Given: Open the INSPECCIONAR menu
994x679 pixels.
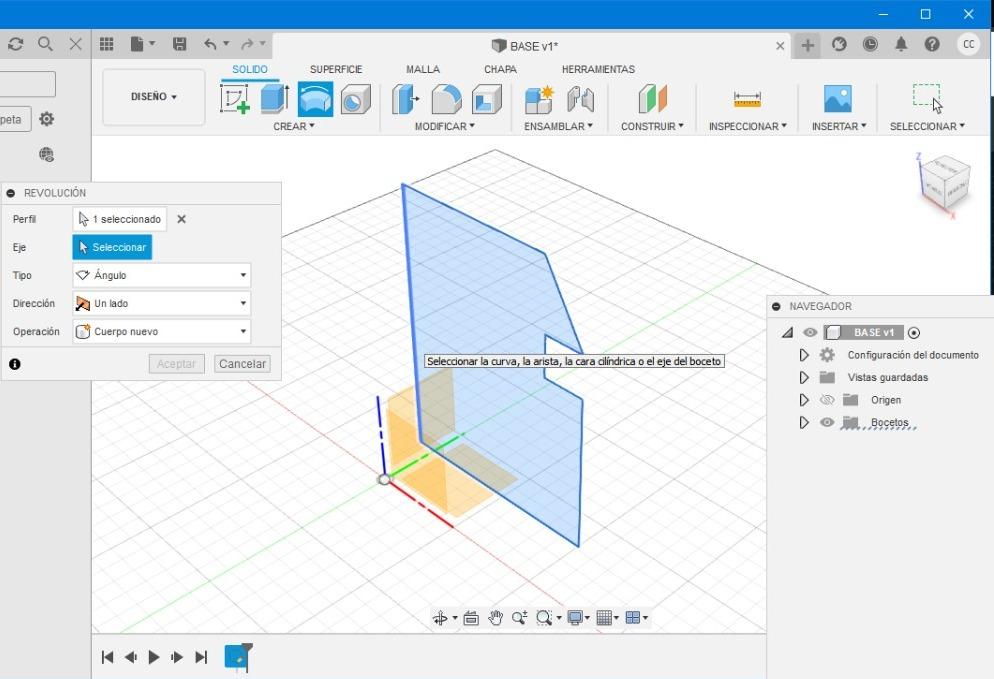Looking at the screenshot, I should tap(747, 126).
